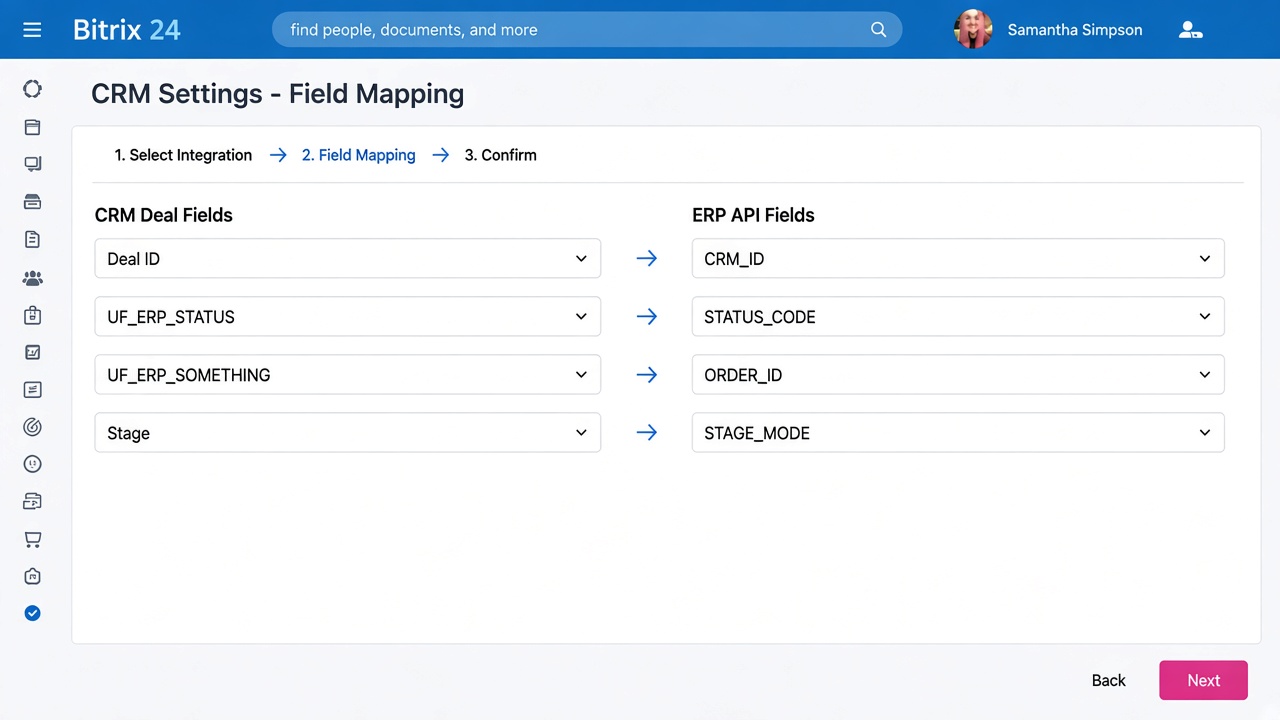The width and height of the screenshot is (1280, 720).
Task: Open the CRM_ID ERP field dropdown
Action: 958,259
